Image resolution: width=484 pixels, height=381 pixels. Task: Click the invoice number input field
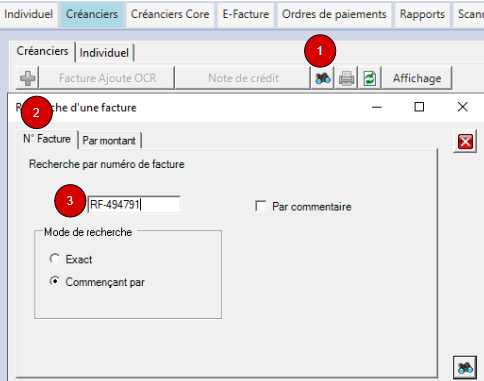pyautogui.click(x=134, y=204)
